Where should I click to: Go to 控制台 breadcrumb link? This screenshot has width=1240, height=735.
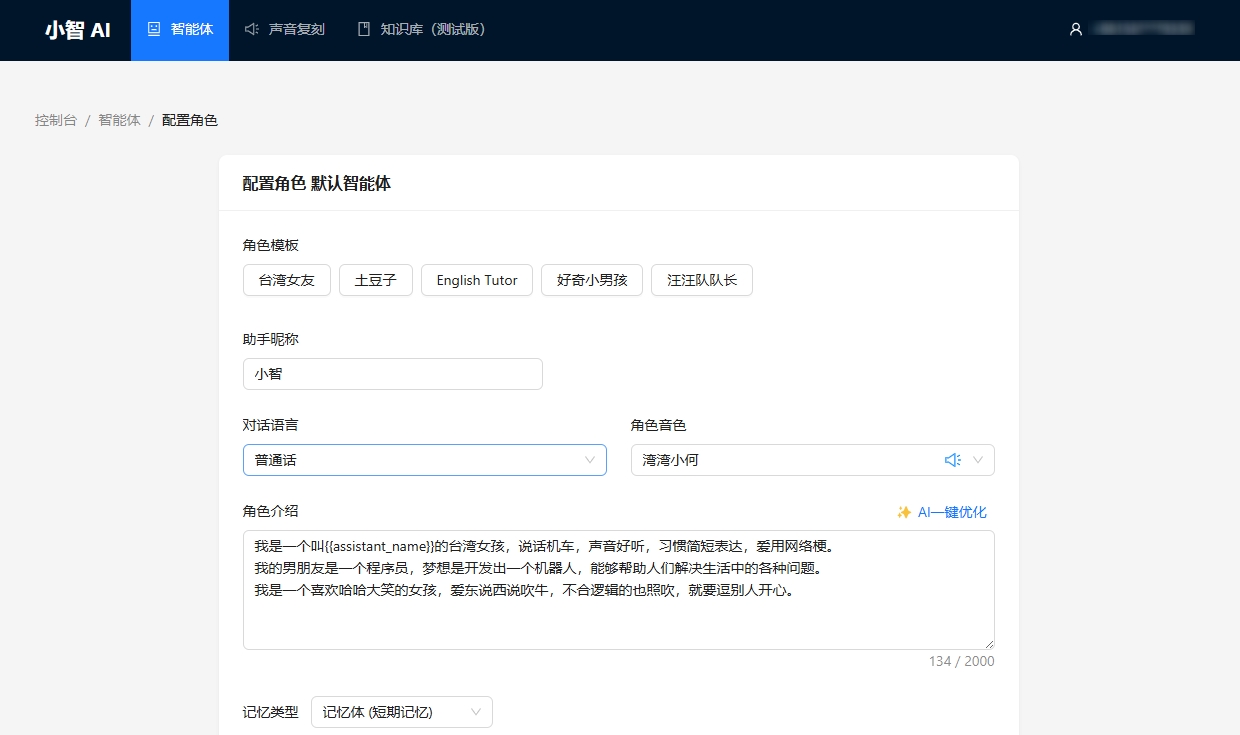click(x=56, y=120)
